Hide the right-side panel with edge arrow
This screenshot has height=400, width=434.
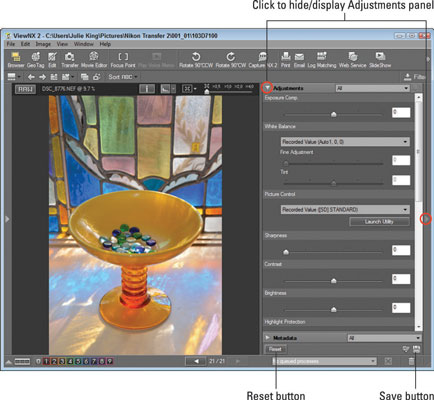426,219
